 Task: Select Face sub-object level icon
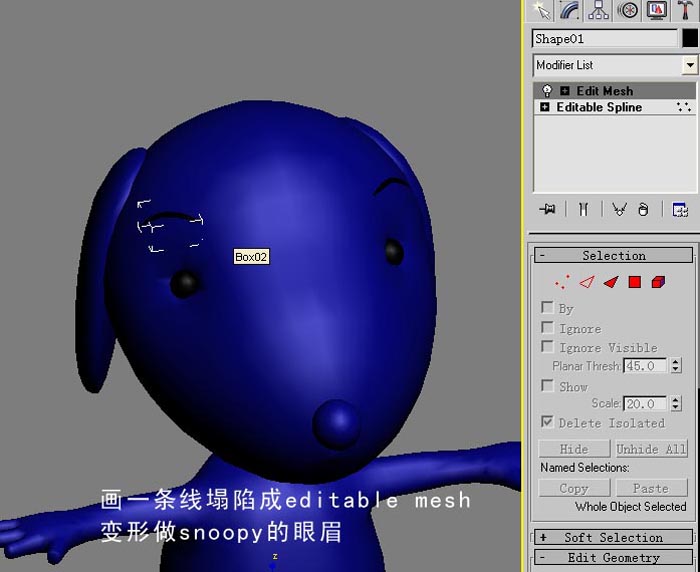pos(610,282)
